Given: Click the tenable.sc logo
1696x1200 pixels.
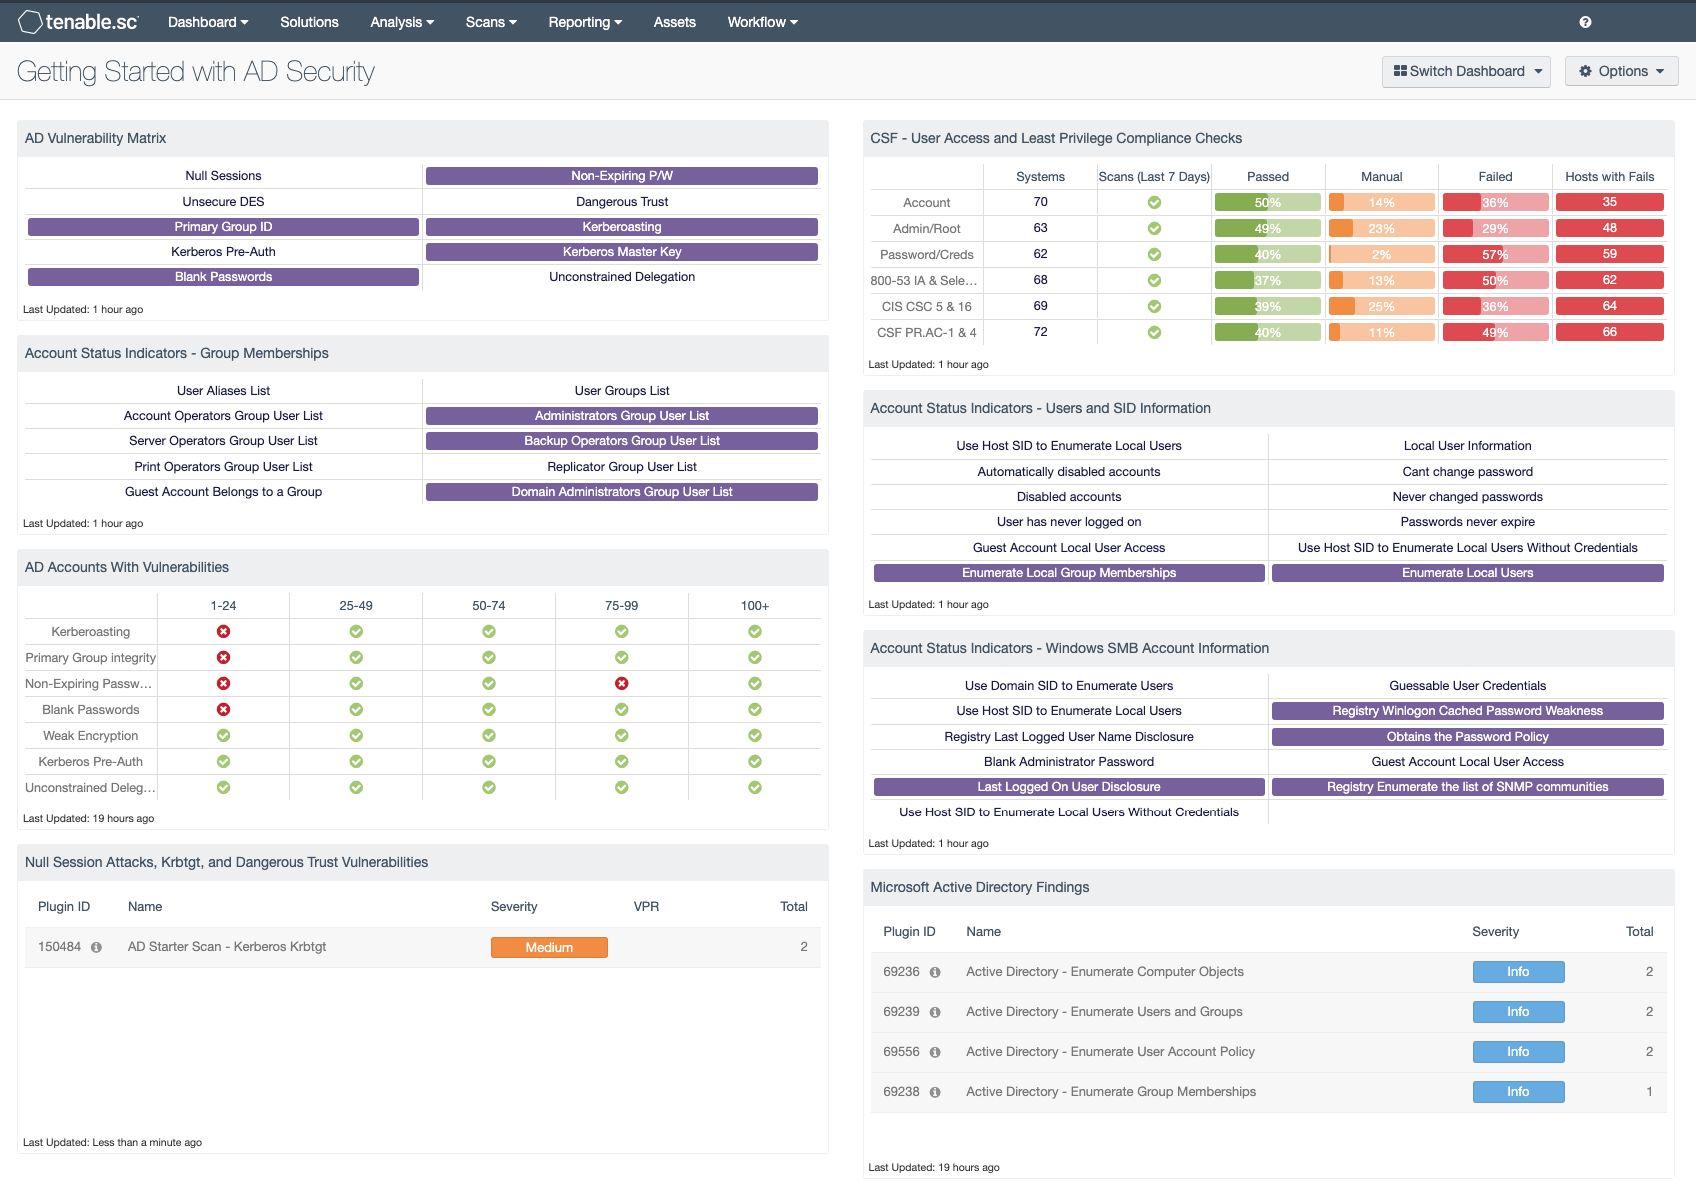Looking at the screenshot, I should (x=78, y=21).
